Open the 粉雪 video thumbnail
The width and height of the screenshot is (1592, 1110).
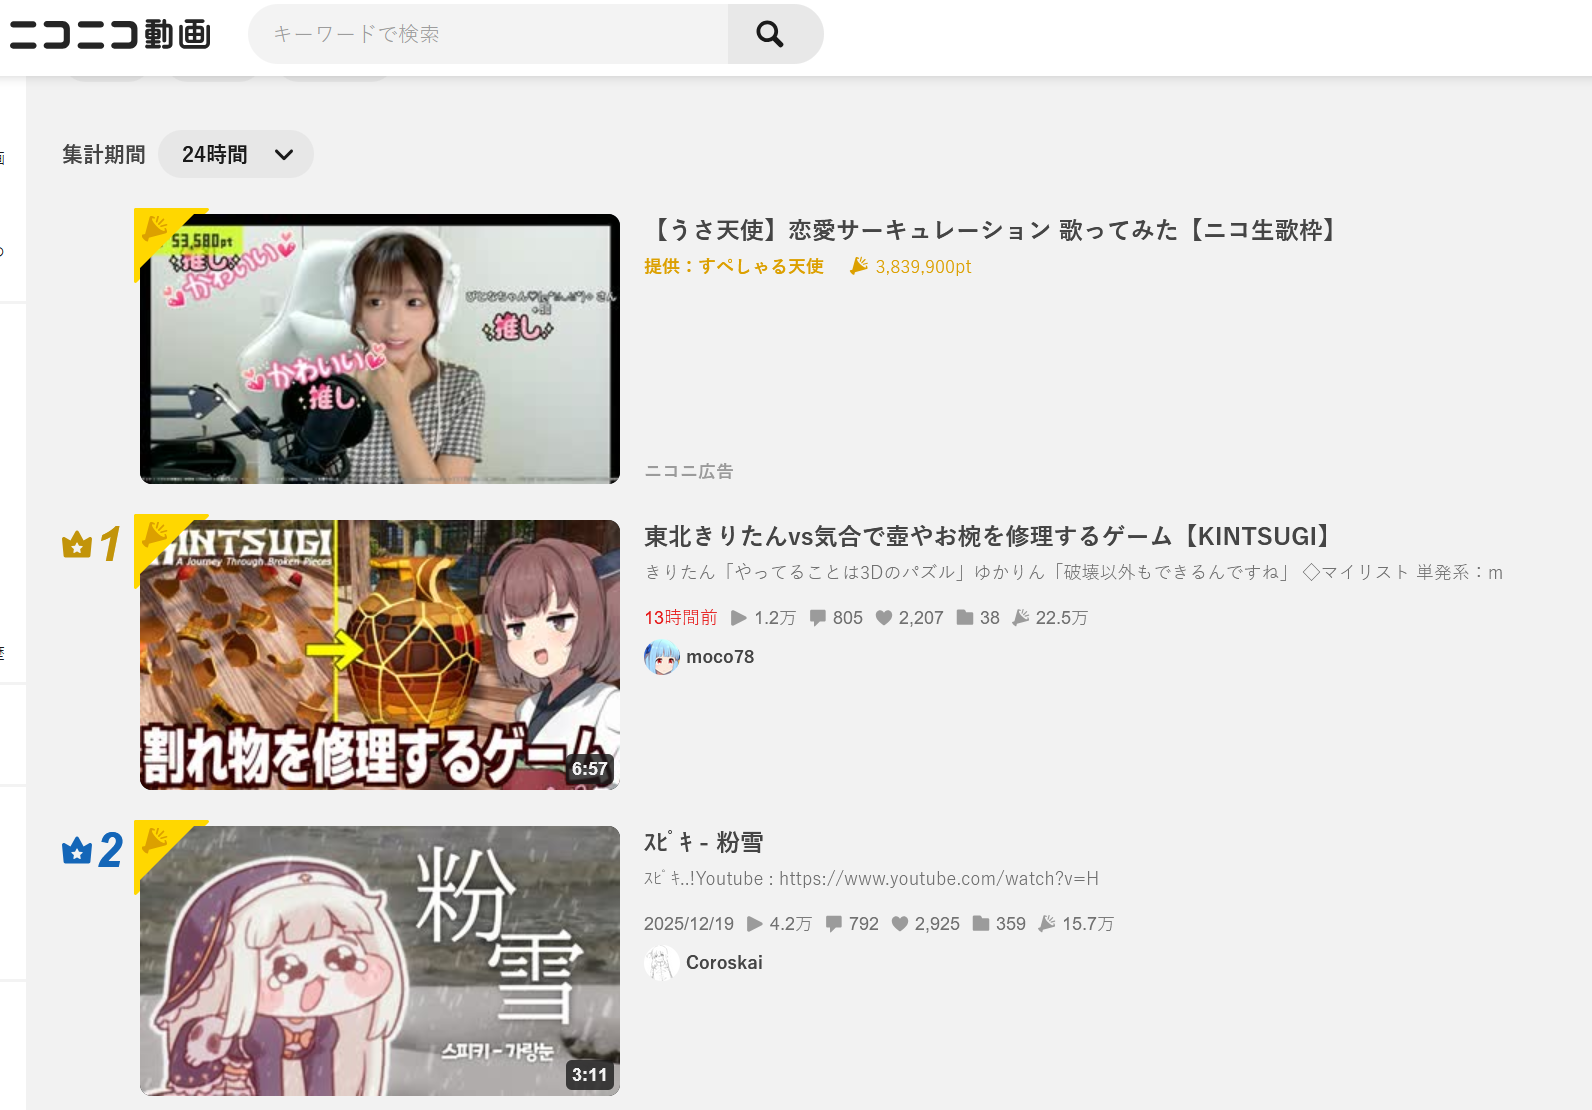click(380, 961)
